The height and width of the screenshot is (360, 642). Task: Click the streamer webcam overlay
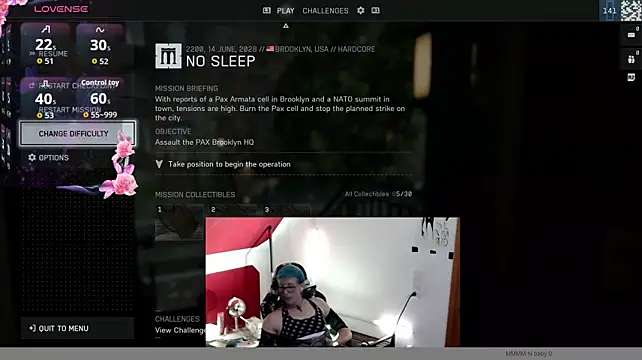pos(332,282)
